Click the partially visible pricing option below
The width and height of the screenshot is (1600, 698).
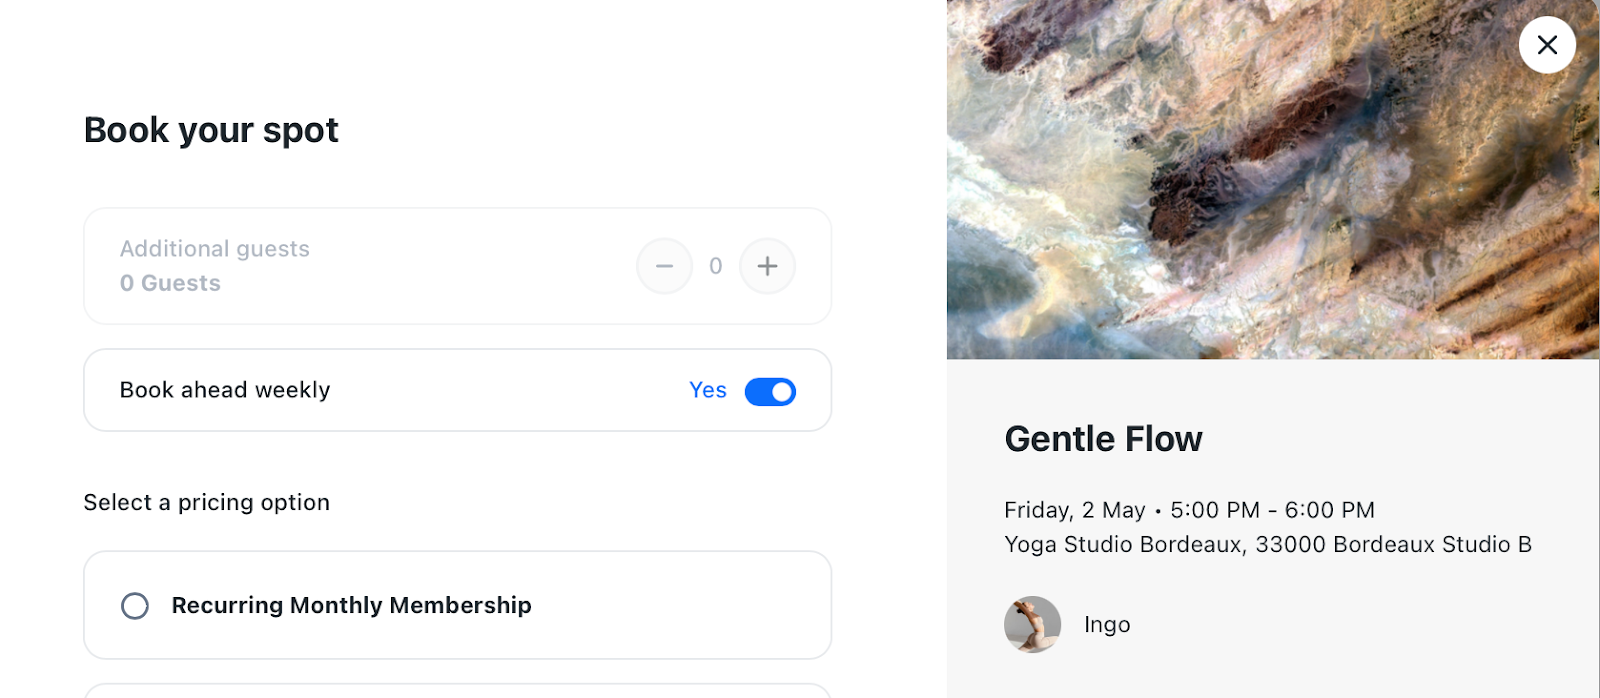pyautogui.click(x=457, y=690)
